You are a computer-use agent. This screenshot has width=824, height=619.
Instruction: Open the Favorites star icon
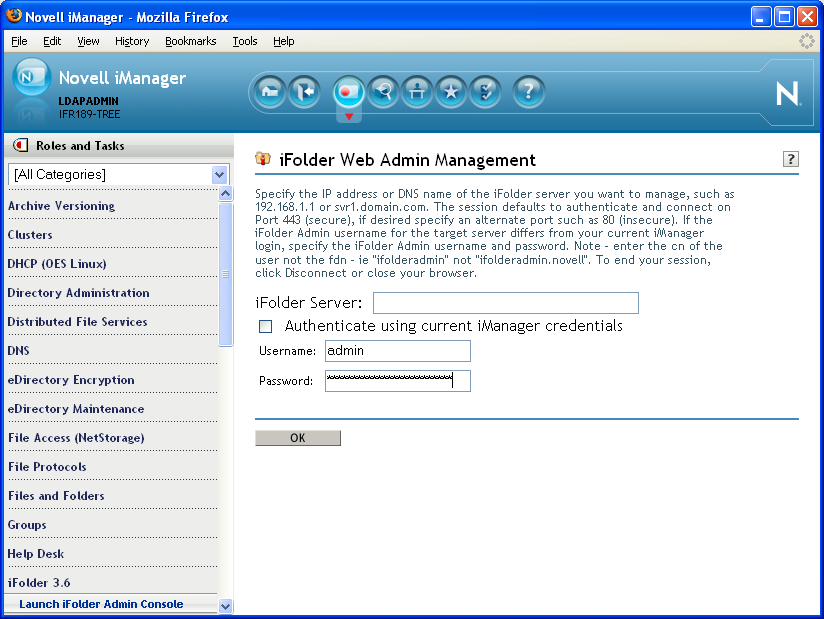click(451, 92)
